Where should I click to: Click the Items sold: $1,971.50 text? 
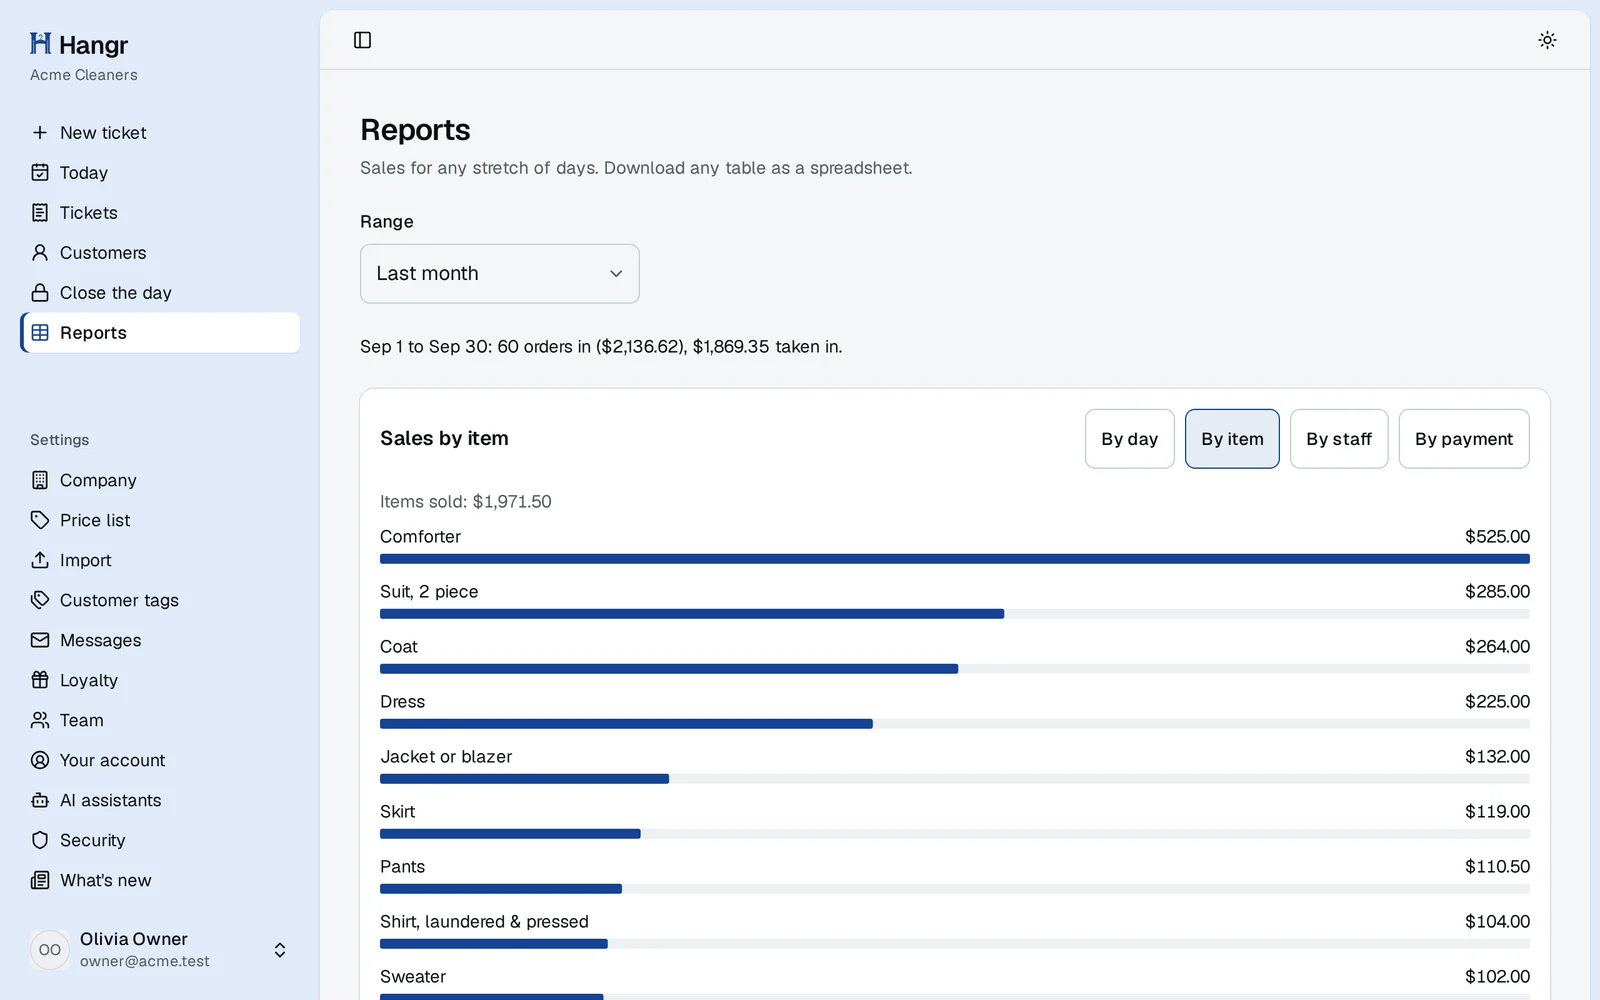pos(466,502)
